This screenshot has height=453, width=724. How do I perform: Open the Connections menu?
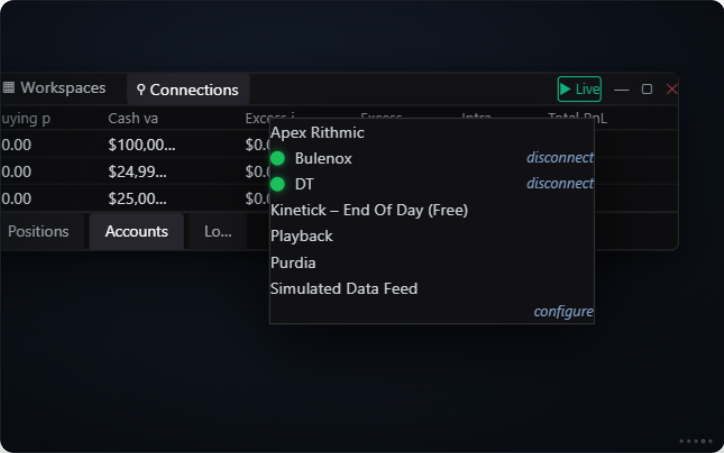[x=188, y=90]
